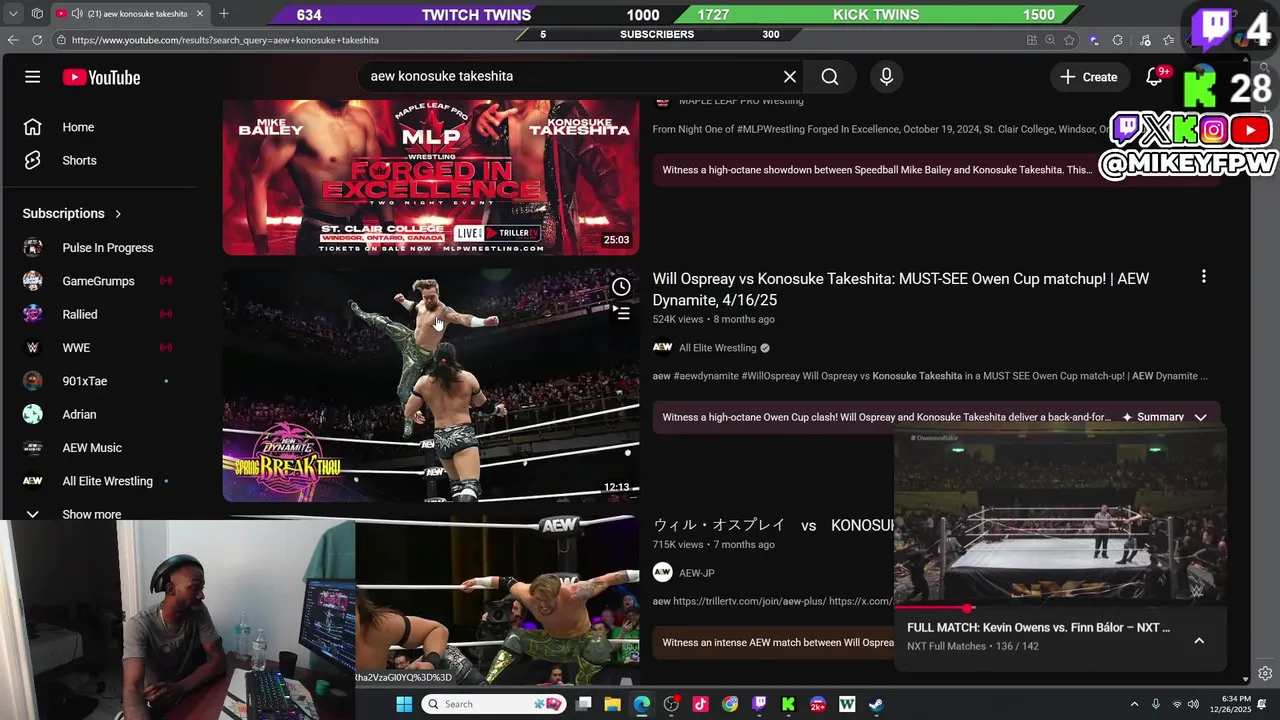Open OBS Studio from the taskbar
This screenshot has width=1280, height=720.
coord(671,704)
